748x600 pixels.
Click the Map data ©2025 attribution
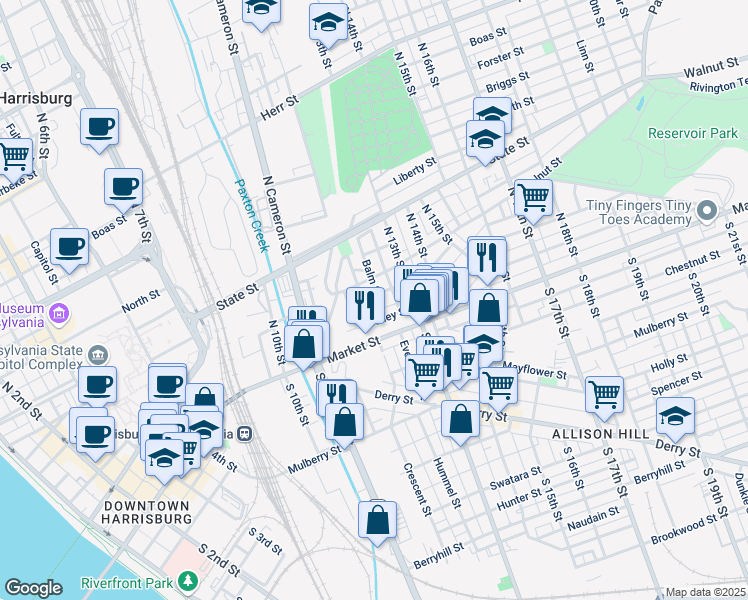(x=705, y=592)
